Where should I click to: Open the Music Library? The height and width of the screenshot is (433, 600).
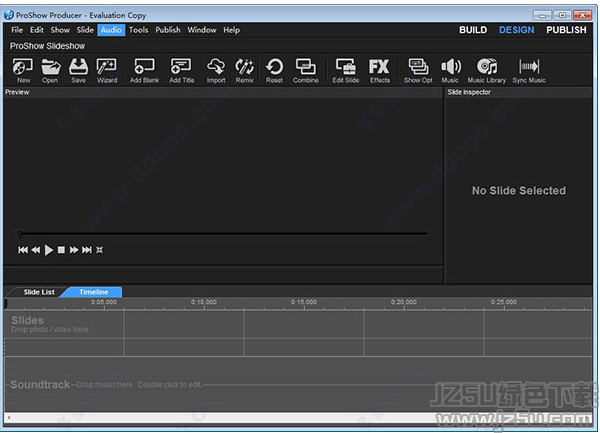click(487, 71)
